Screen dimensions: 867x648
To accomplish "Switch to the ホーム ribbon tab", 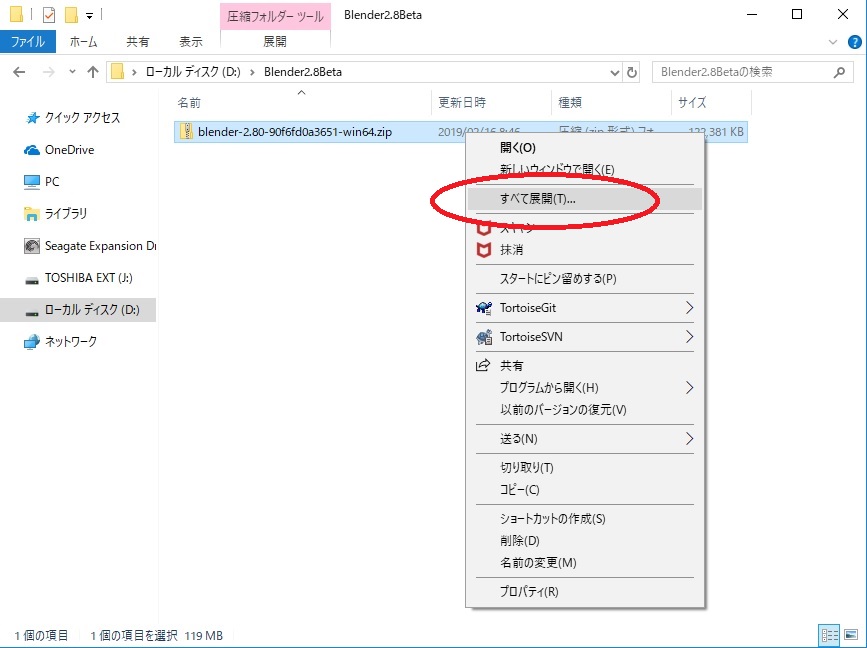I will [x=83, y=41].
